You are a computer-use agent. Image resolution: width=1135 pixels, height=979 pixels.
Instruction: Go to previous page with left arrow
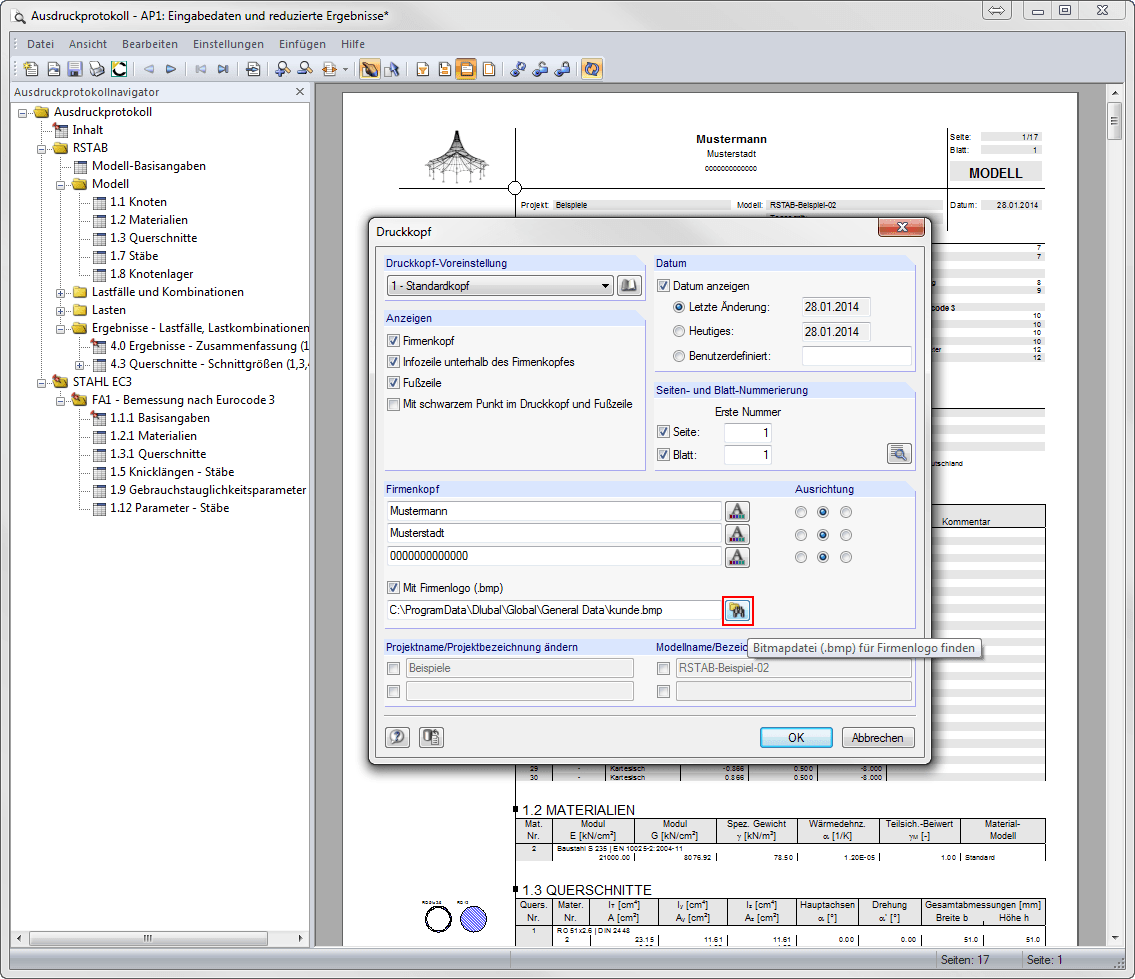tap(149, 69)
